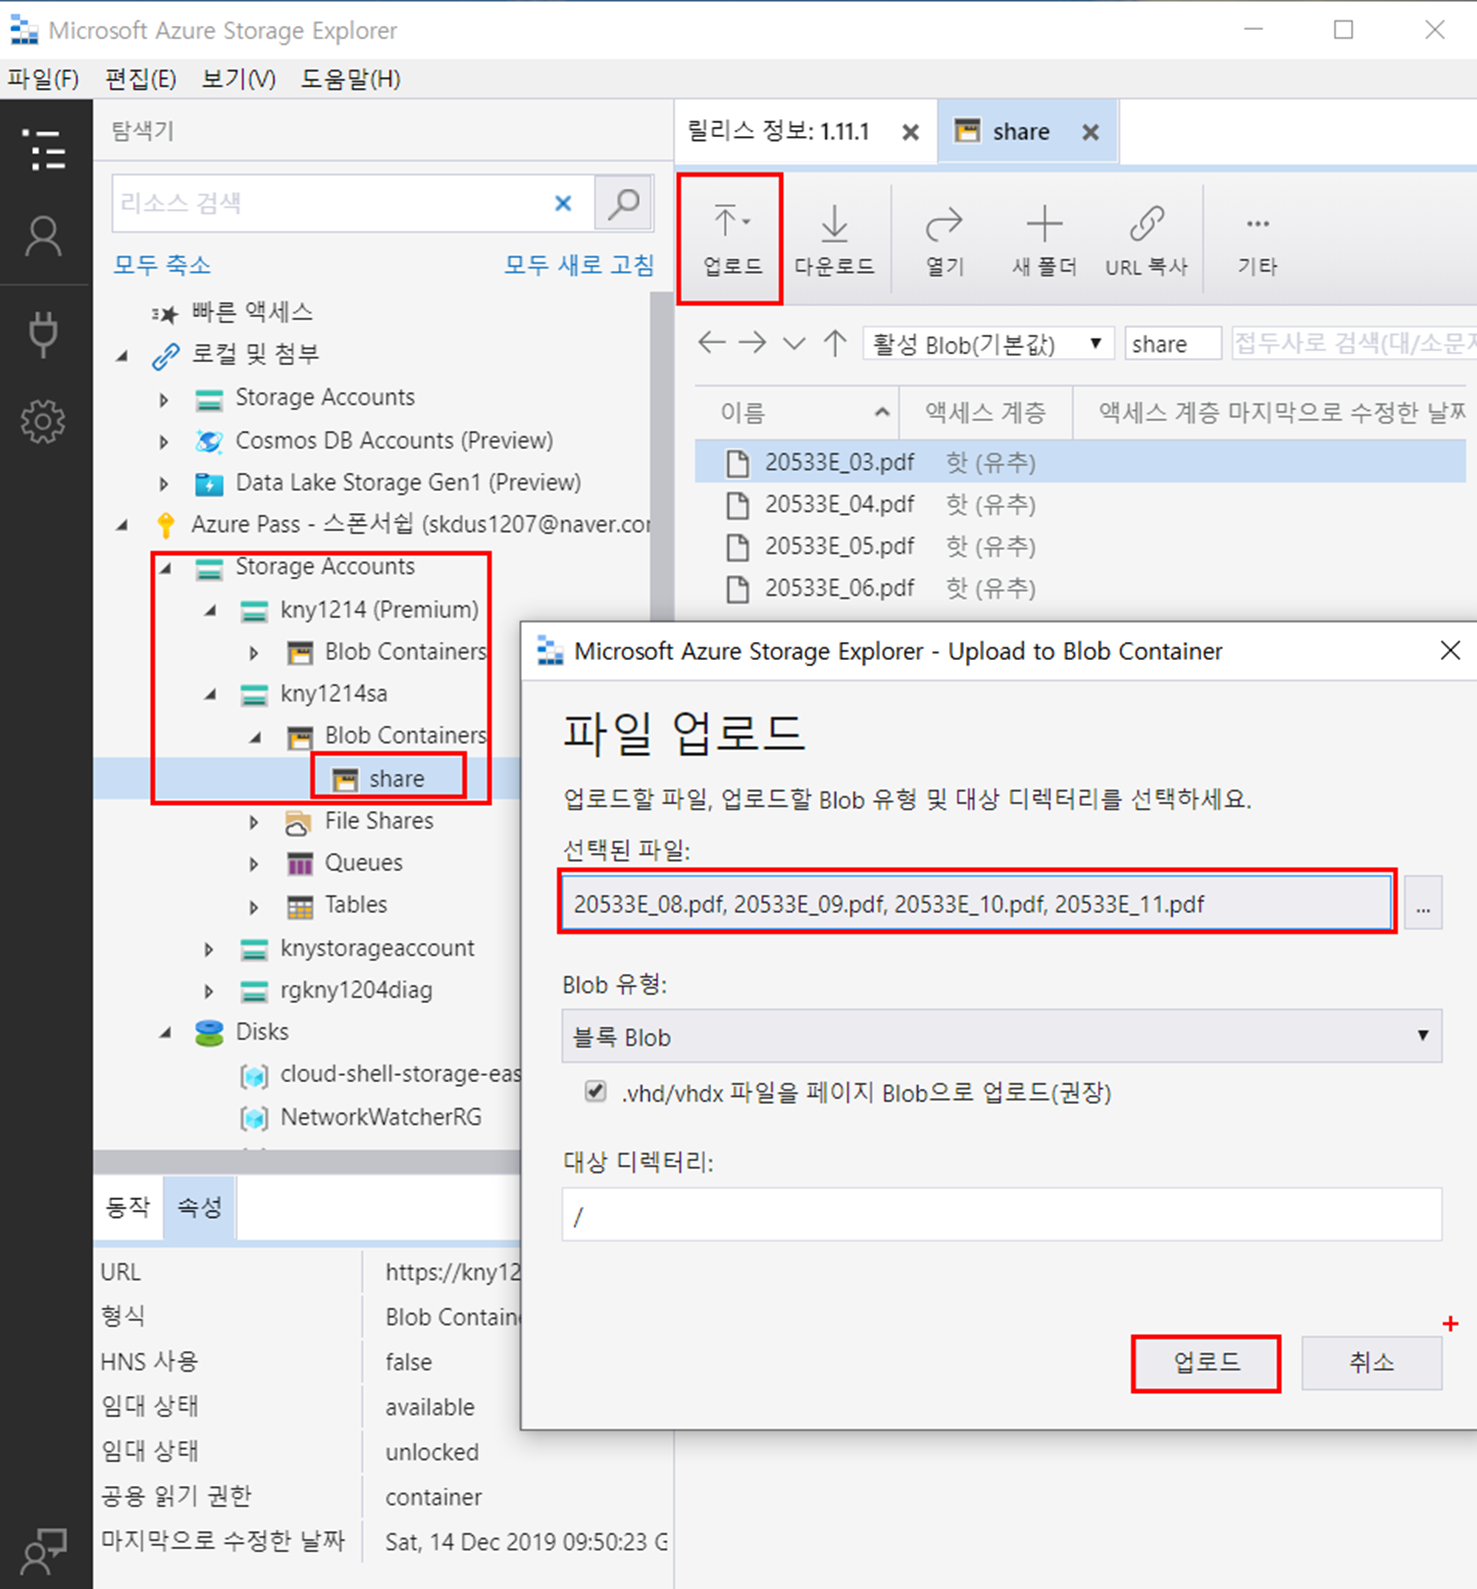
Task: Open the Help (도움말) menu
Action: (351, 79)
